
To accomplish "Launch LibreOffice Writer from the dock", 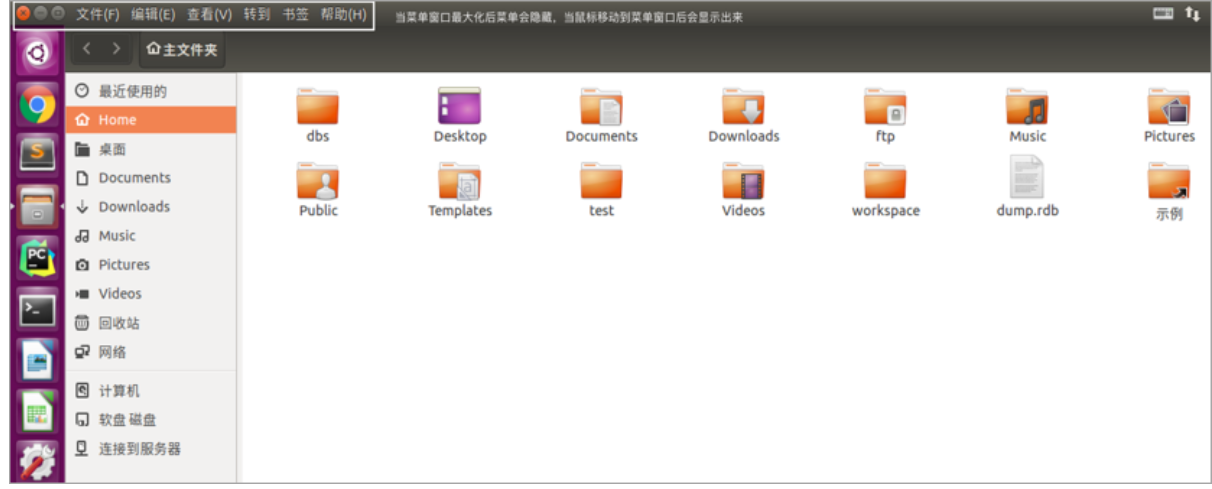I will pos(38,361).
